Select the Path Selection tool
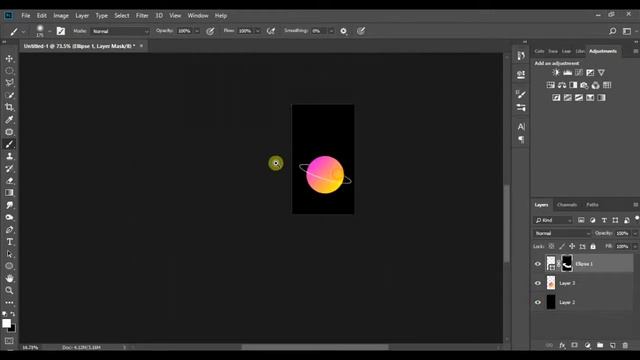The width and height of the screenshot is (640, 360). point(9,254)
